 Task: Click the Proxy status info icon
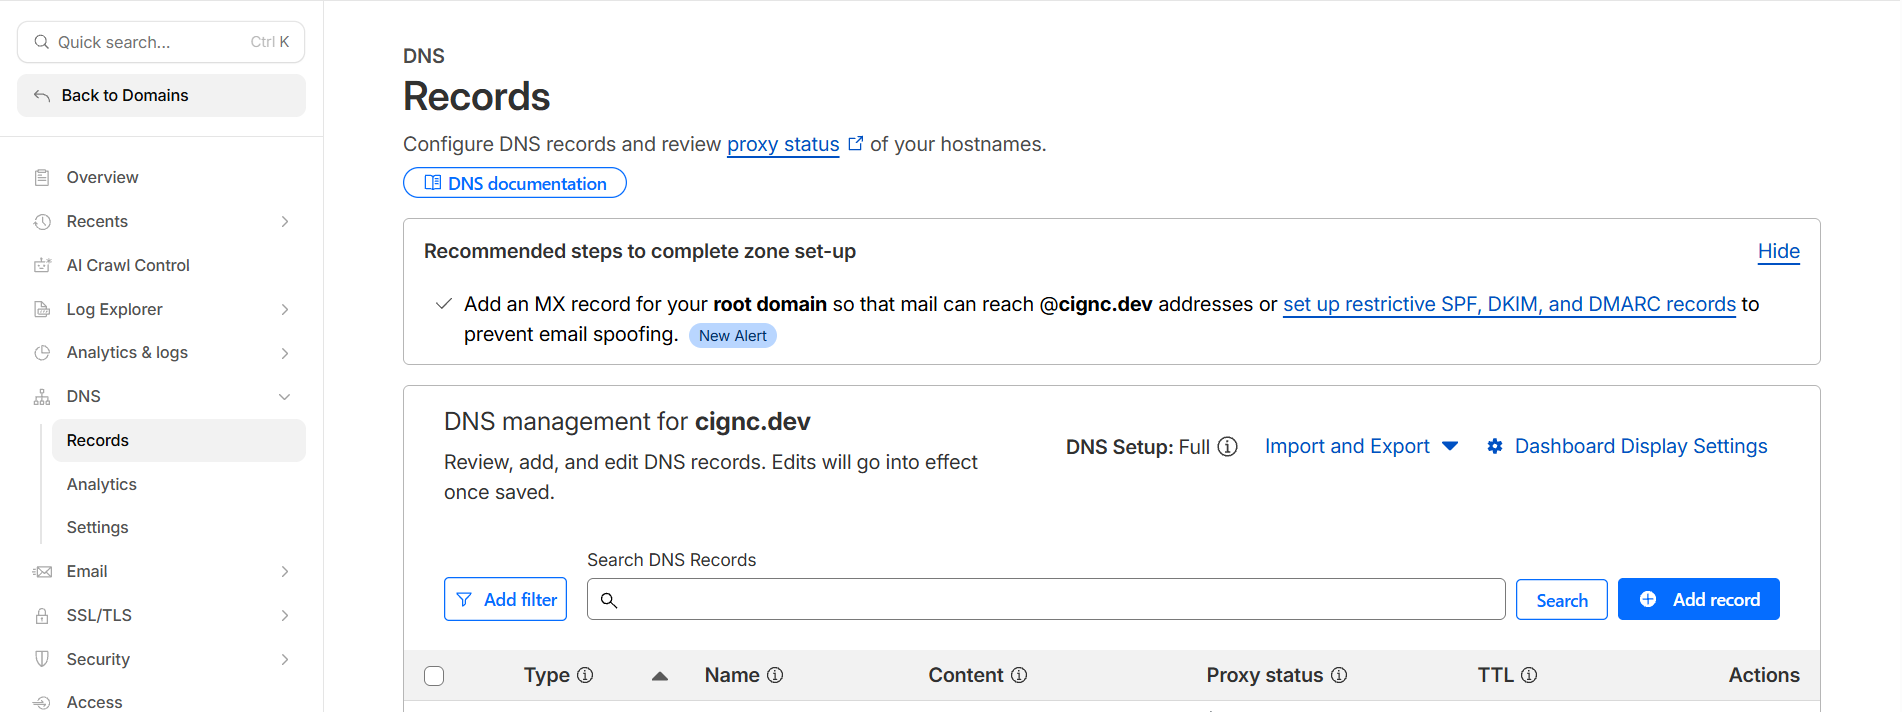(1339, 676)
